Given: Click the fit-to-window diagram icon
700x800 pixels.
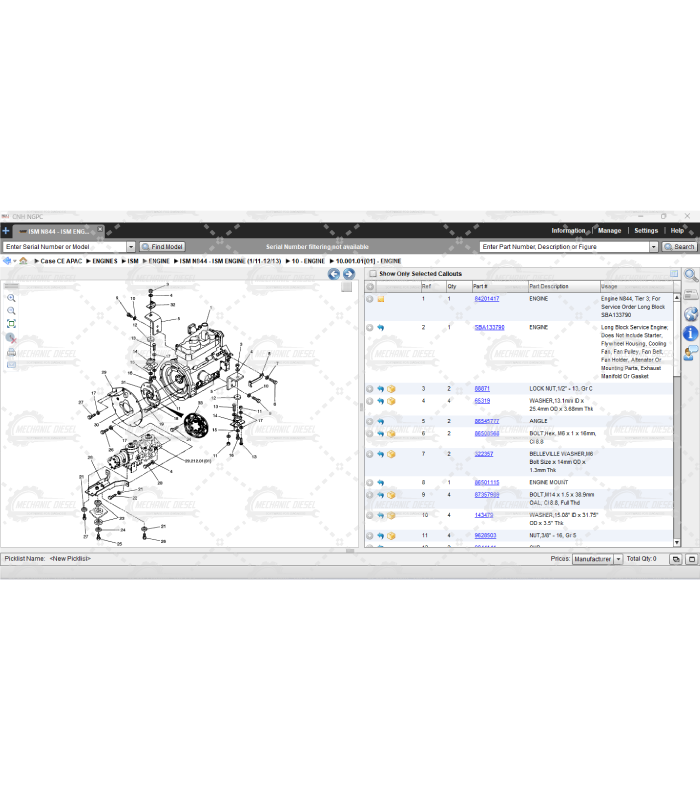Looking at the screenshot, I should 11,324.
